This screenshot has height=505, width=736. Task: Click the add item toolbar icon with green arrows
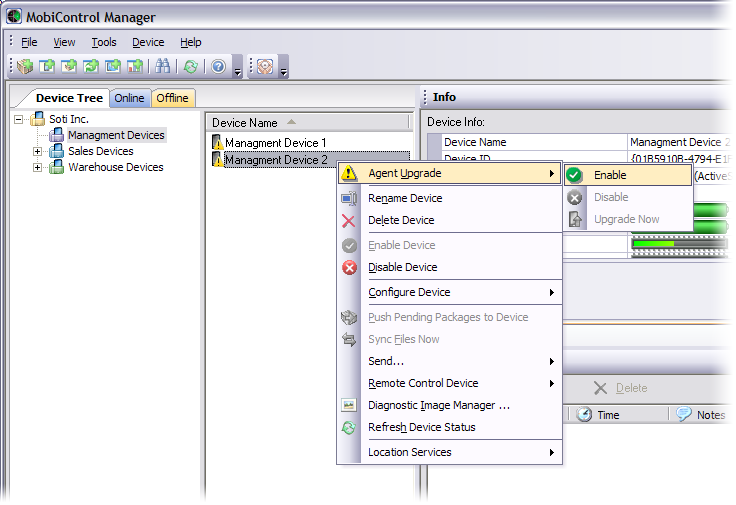click(91, 66)
